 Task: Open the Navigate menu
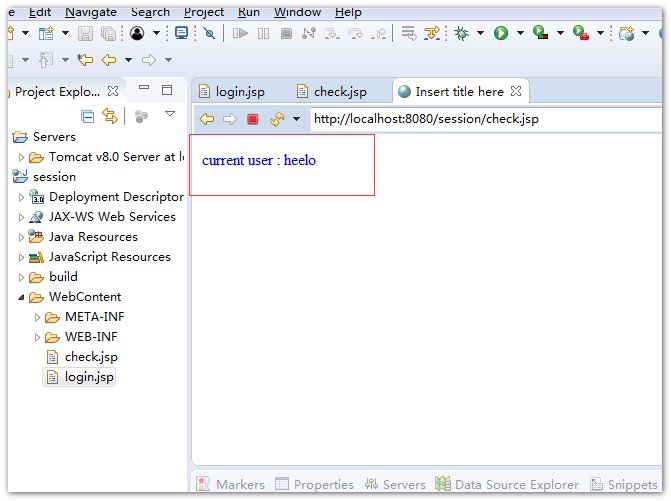(x=91, y=12)
